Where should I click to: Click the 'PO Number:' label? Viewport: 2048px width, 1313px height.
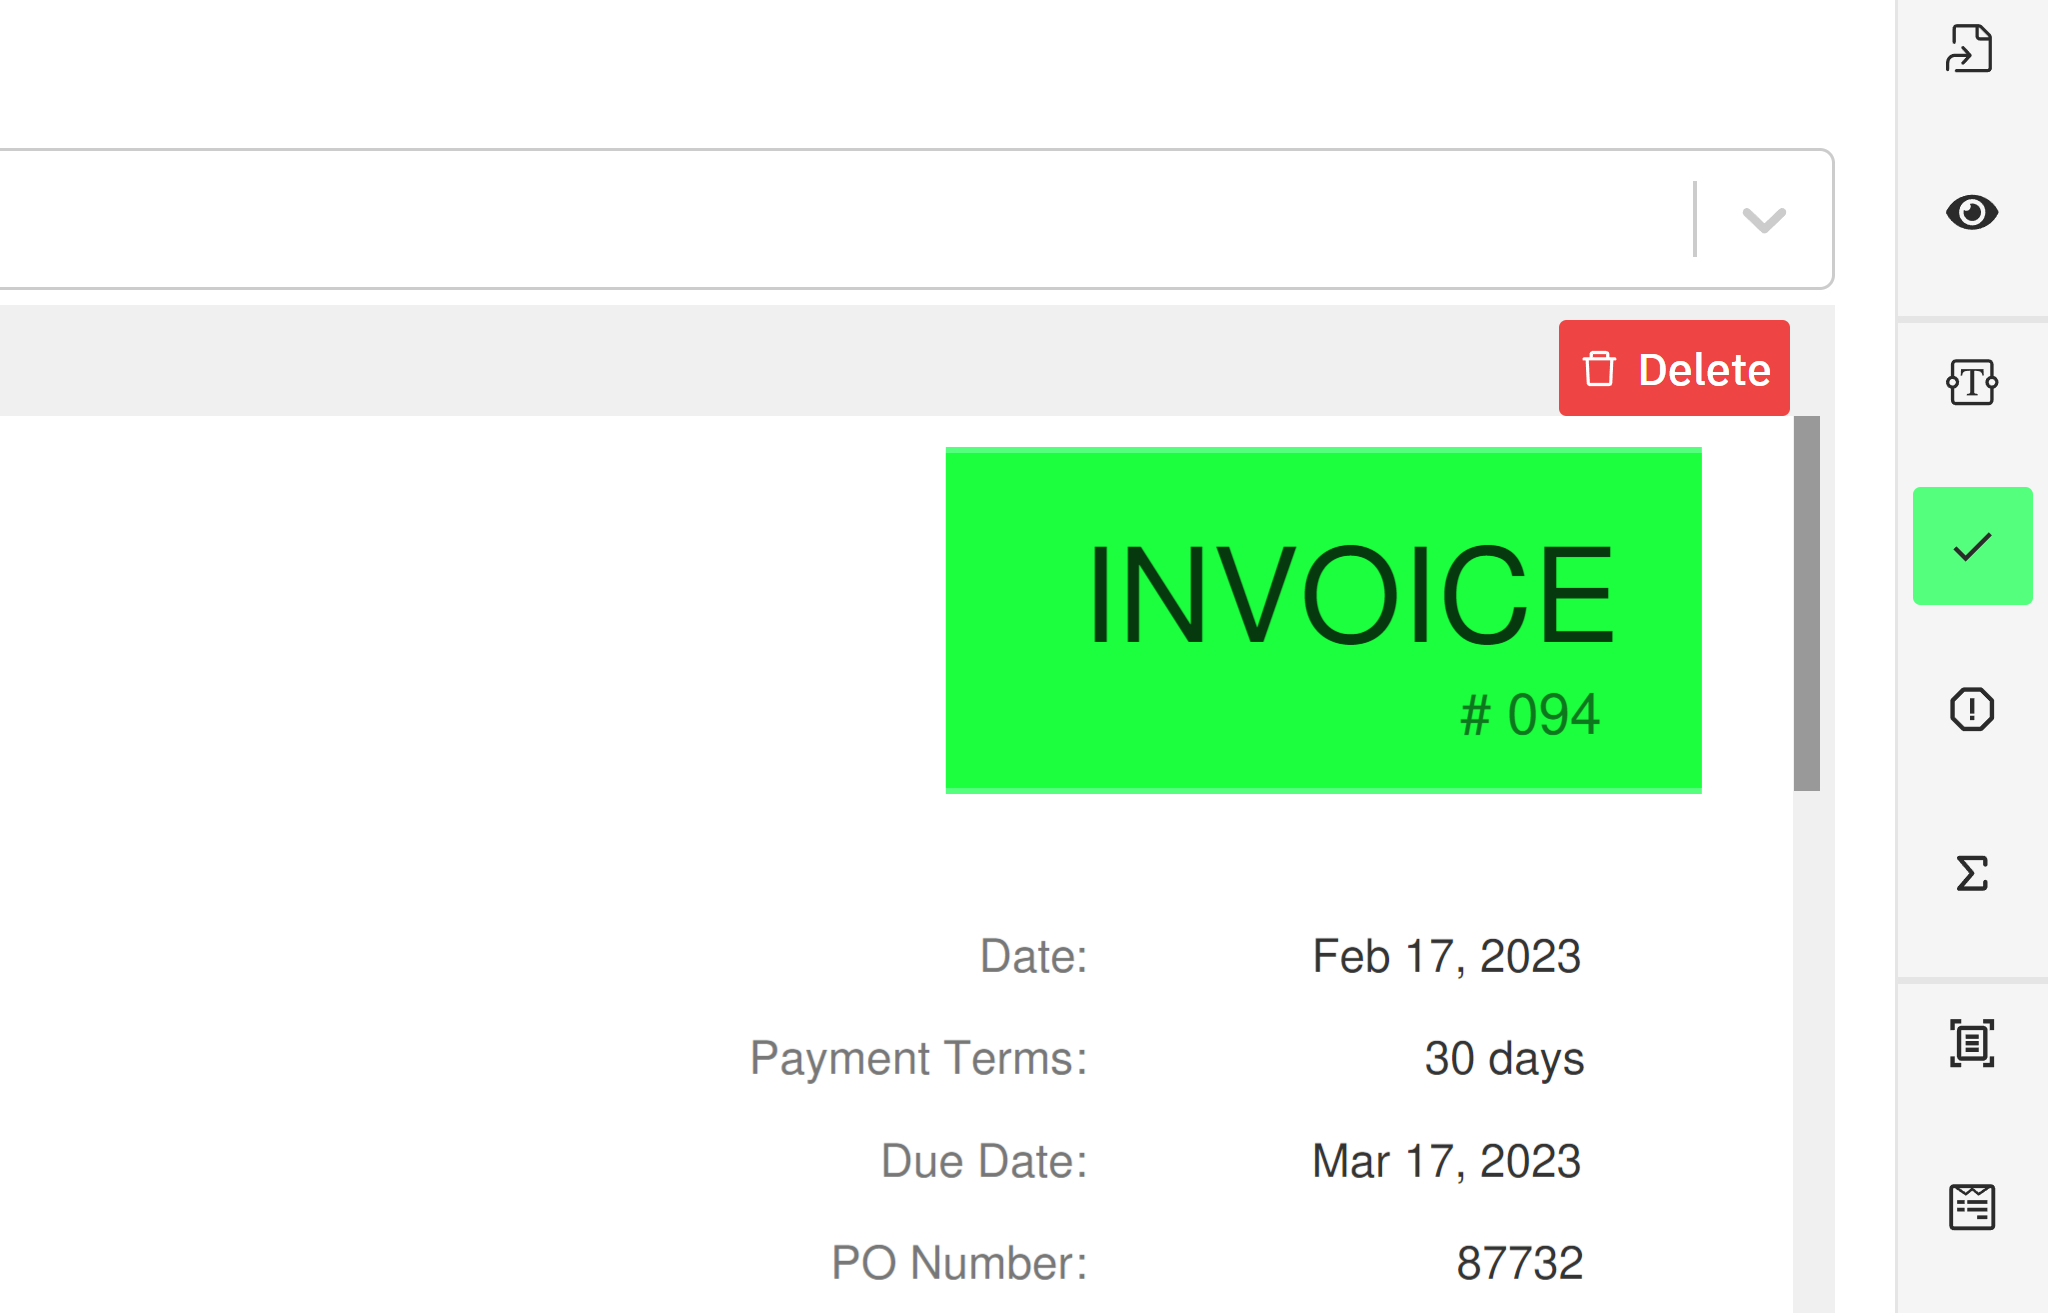pos(959,1263)
